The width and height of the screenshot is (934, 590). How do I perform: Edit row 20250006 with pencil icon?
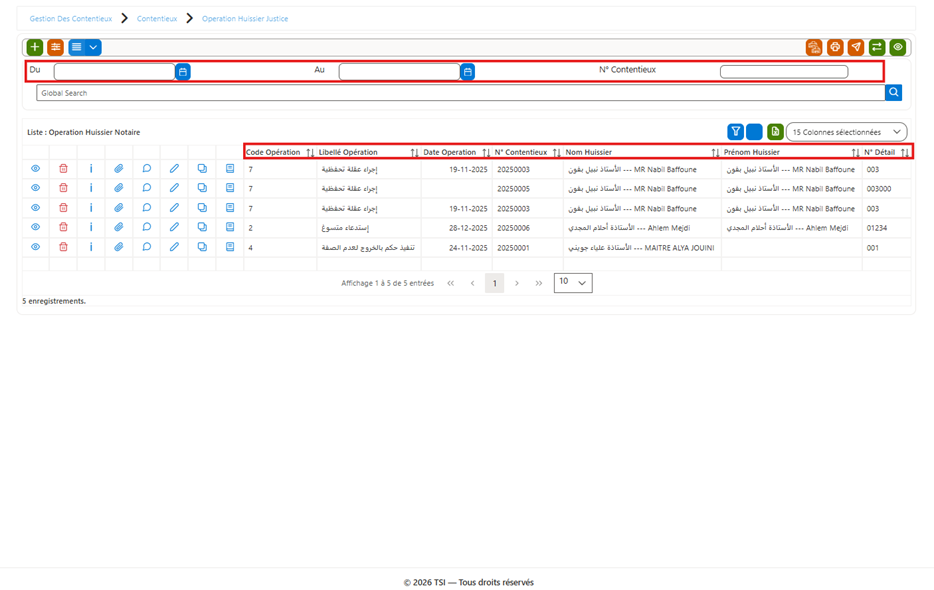(174, 227)
